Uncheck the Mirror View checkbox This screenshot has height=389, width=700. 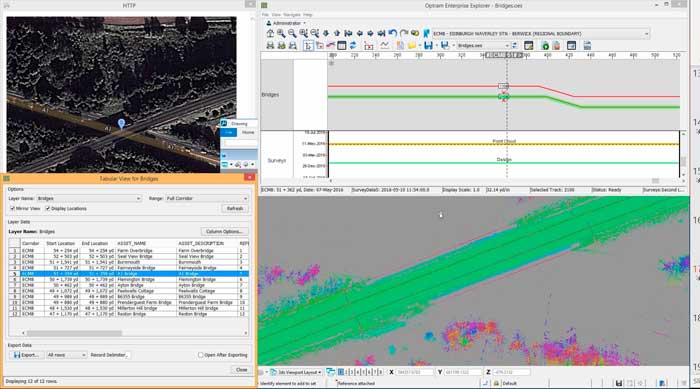(x=12, y=209)
